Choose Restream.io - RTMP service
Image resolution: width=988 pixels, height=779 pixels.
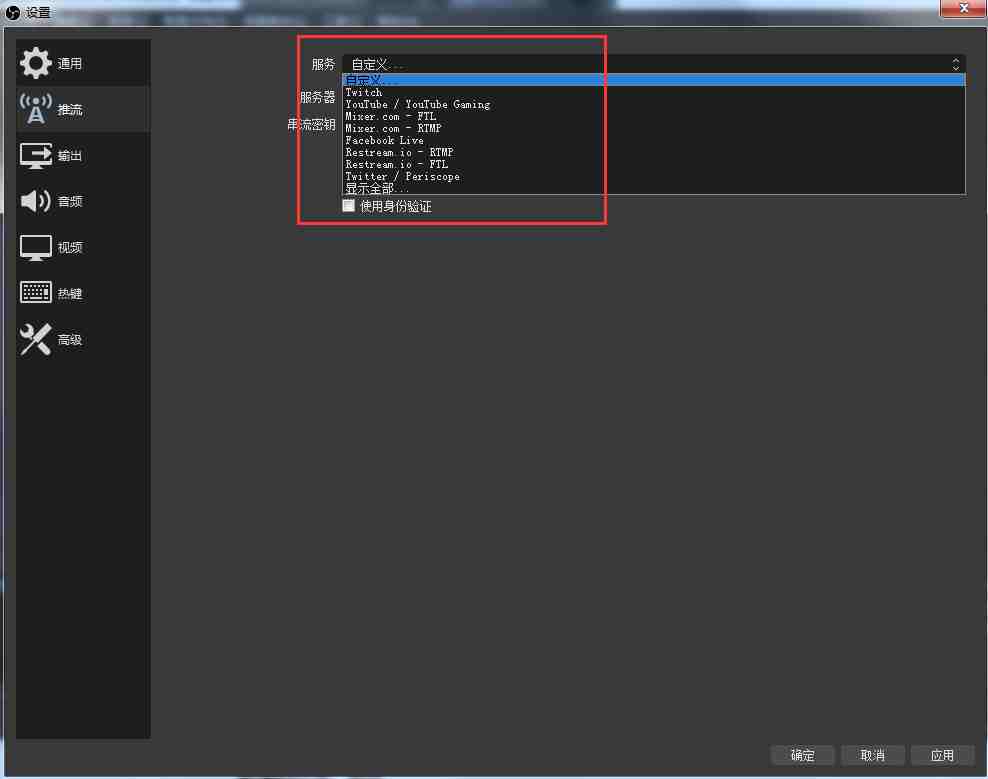pos(653,152)
